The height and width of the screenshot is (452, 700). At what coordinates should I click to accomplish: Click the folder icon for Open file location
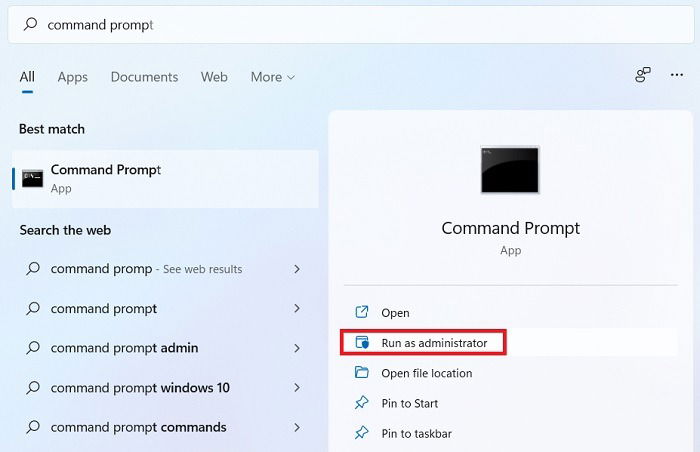click(x=362, y=372)
